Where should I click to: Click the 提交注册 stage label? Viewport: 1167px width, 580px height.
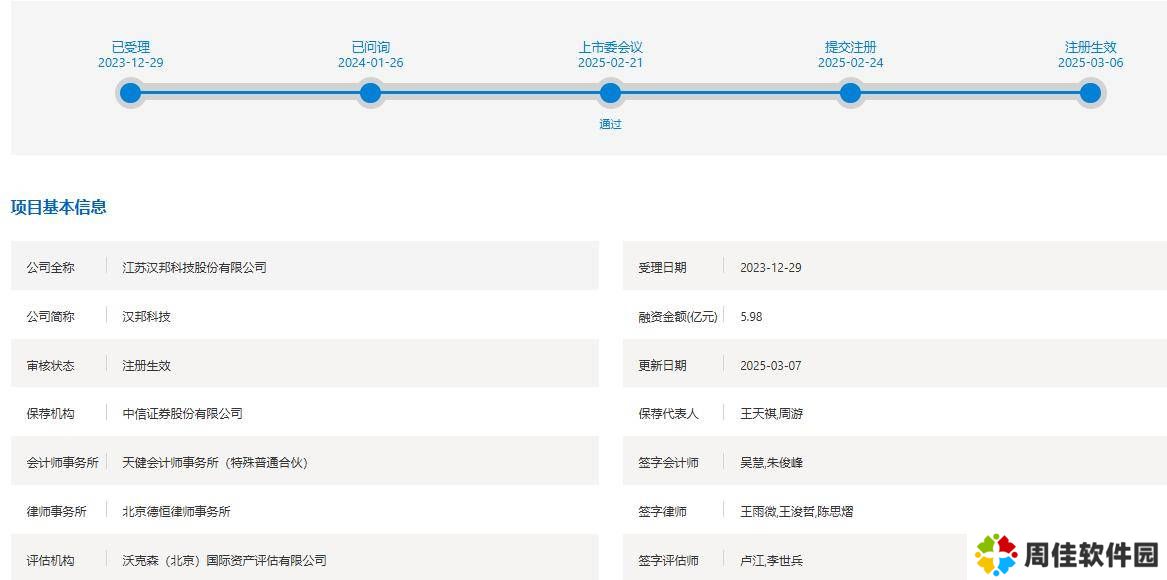[x=850, y=48]
